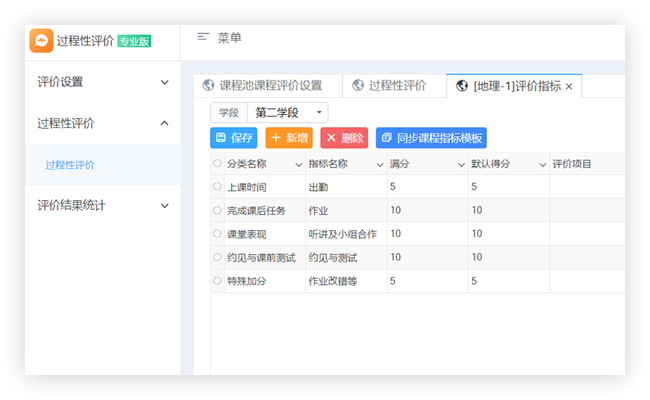
Task: Select the radio button for 完成课后任务 row
Action: [x=217, y=210]
